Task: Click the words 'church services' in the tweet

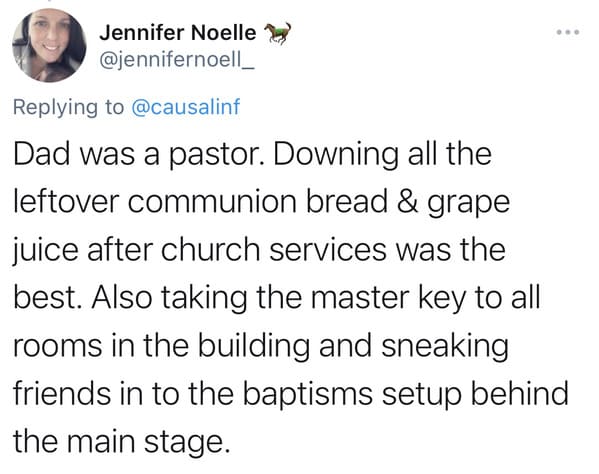Action: pyautogui.click(x=274, y=250)
